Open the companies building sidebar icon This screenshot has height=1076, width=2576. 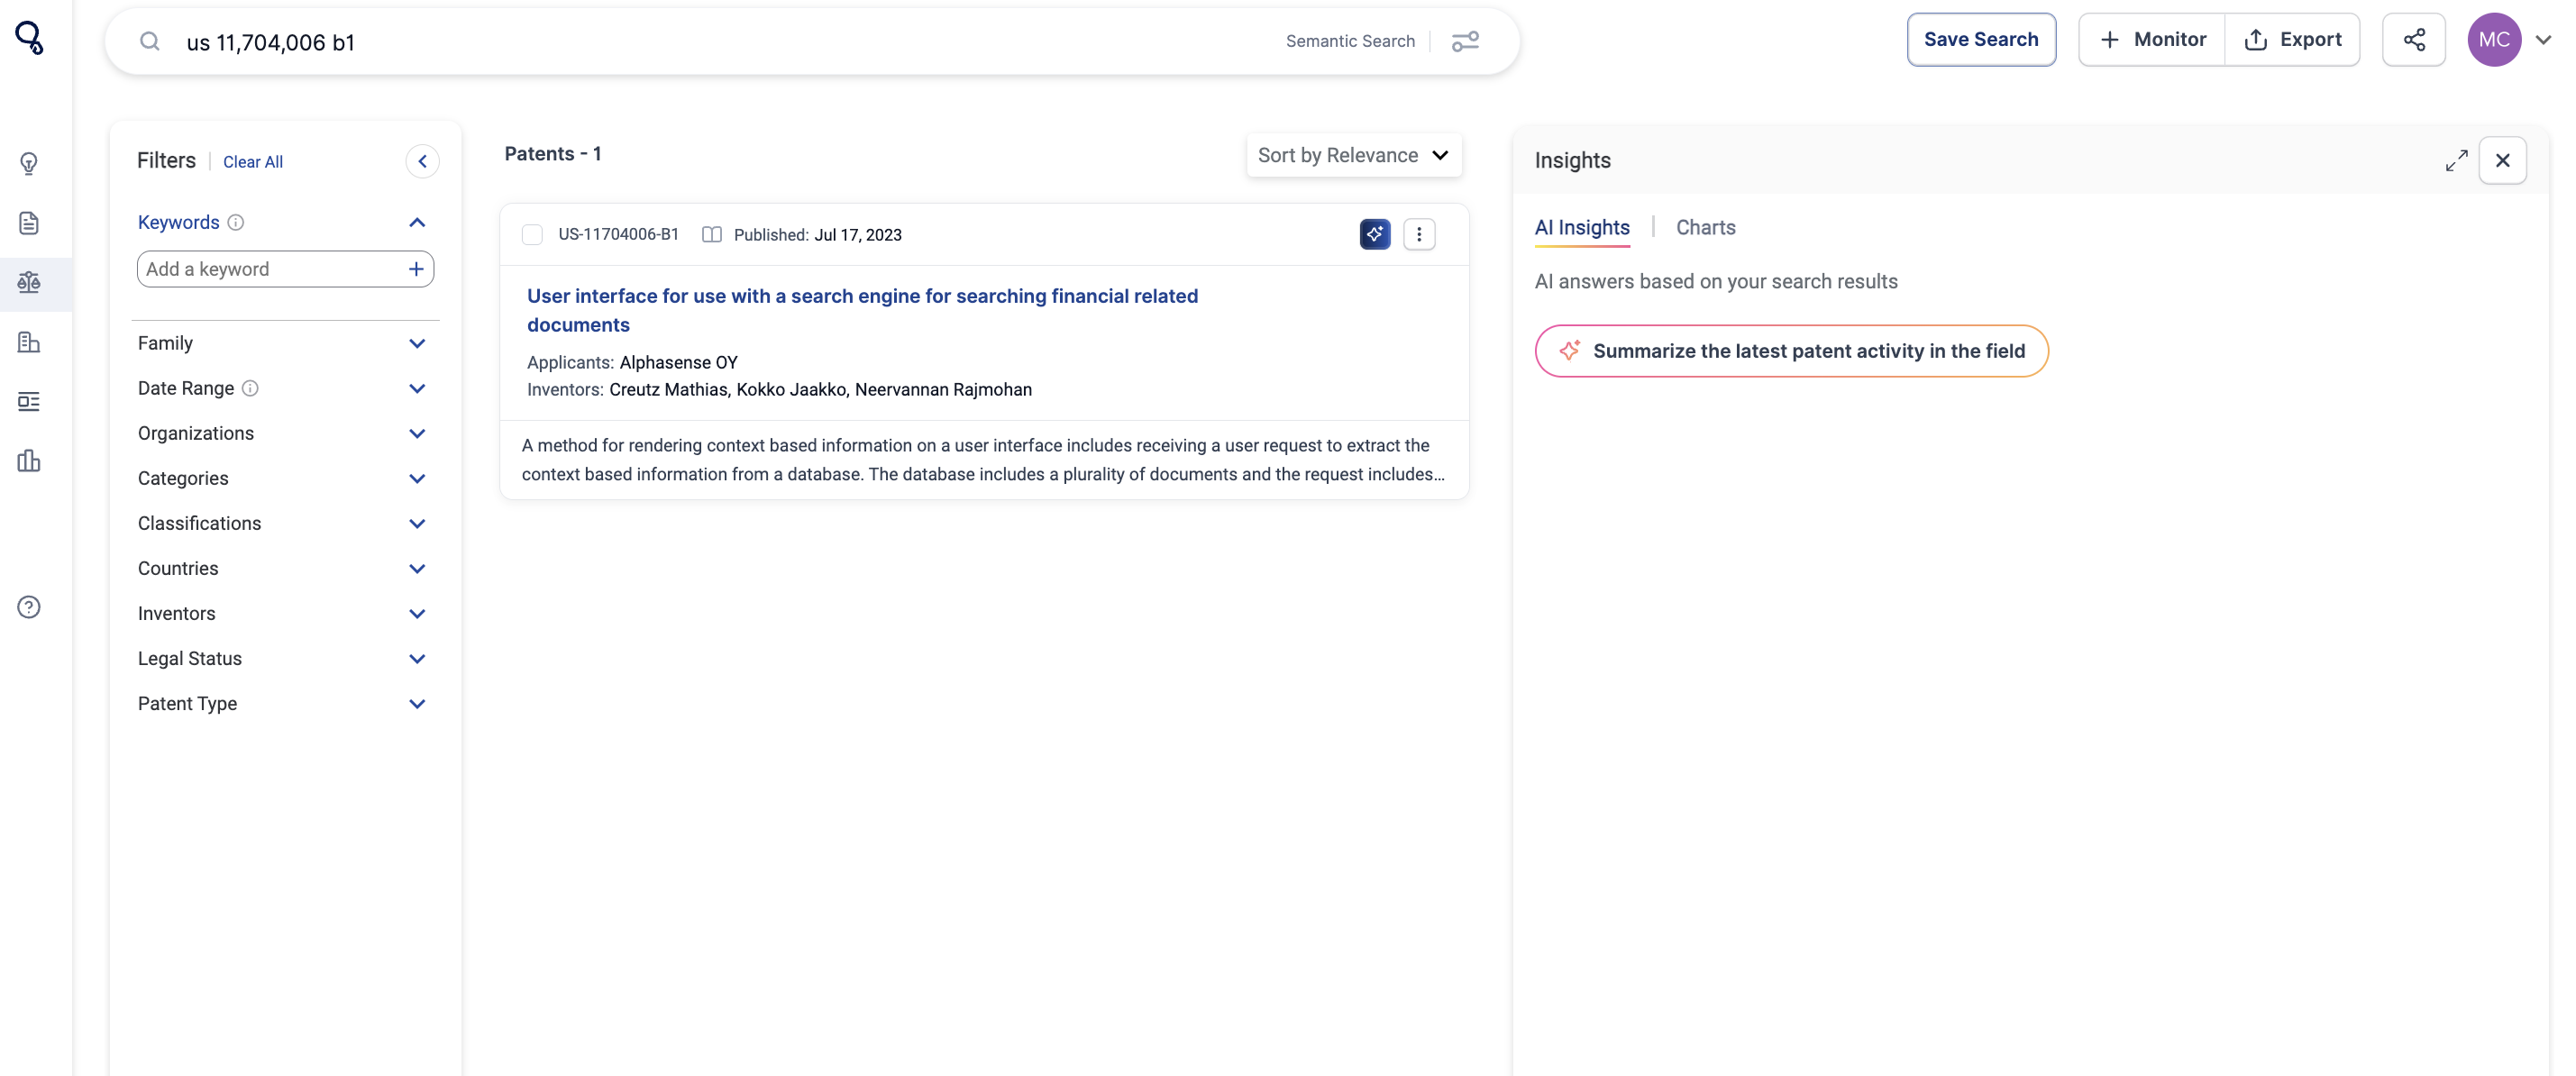(29, 342)
